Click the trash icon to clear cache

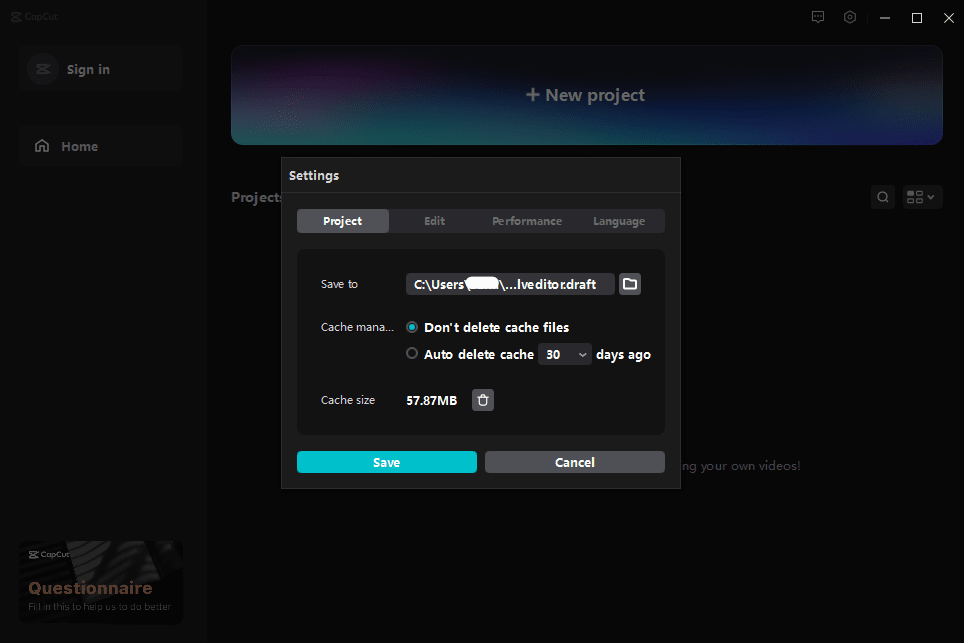[483, 400]
